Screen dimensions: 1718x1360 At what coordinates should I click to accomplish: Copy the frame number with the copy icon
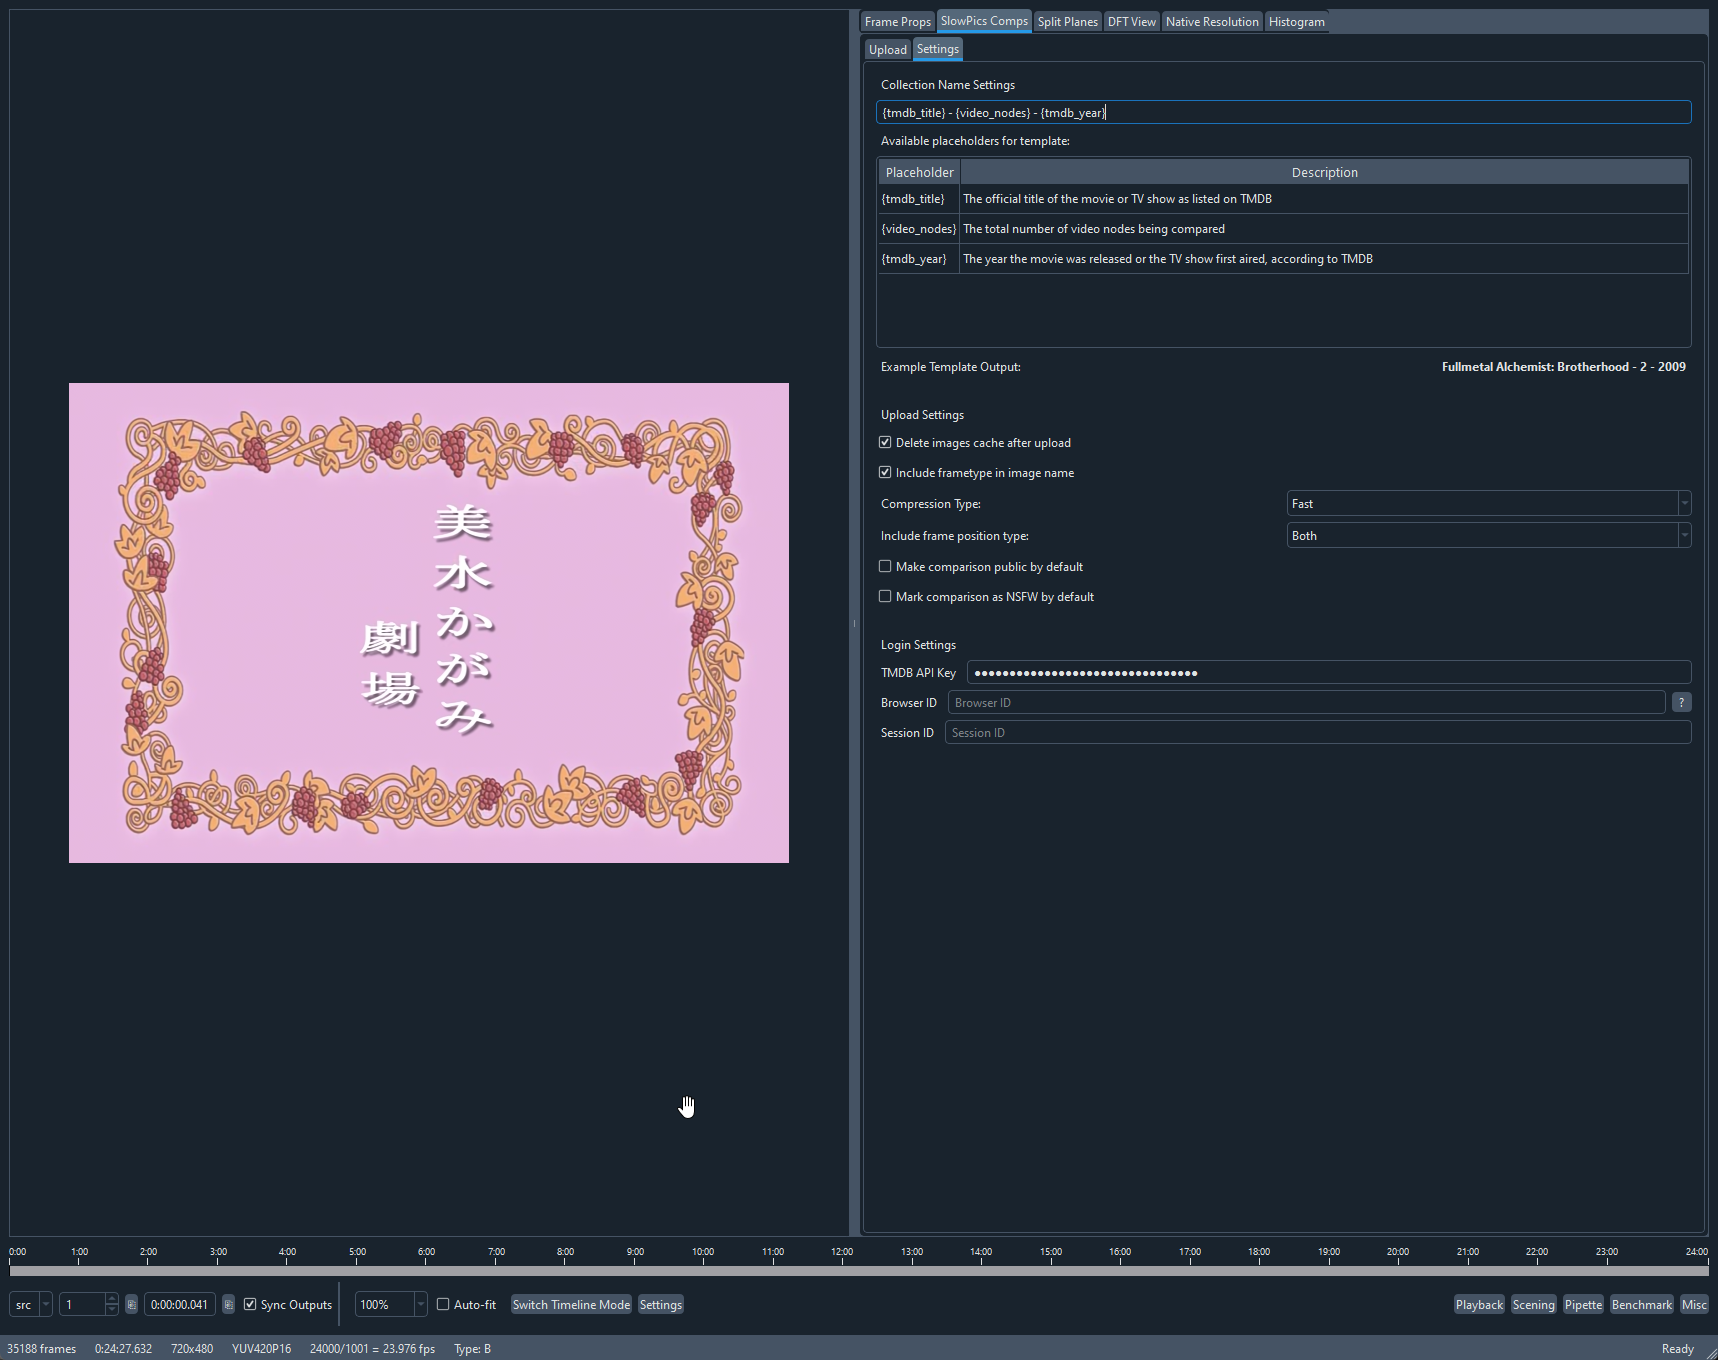click(131, 1304)
